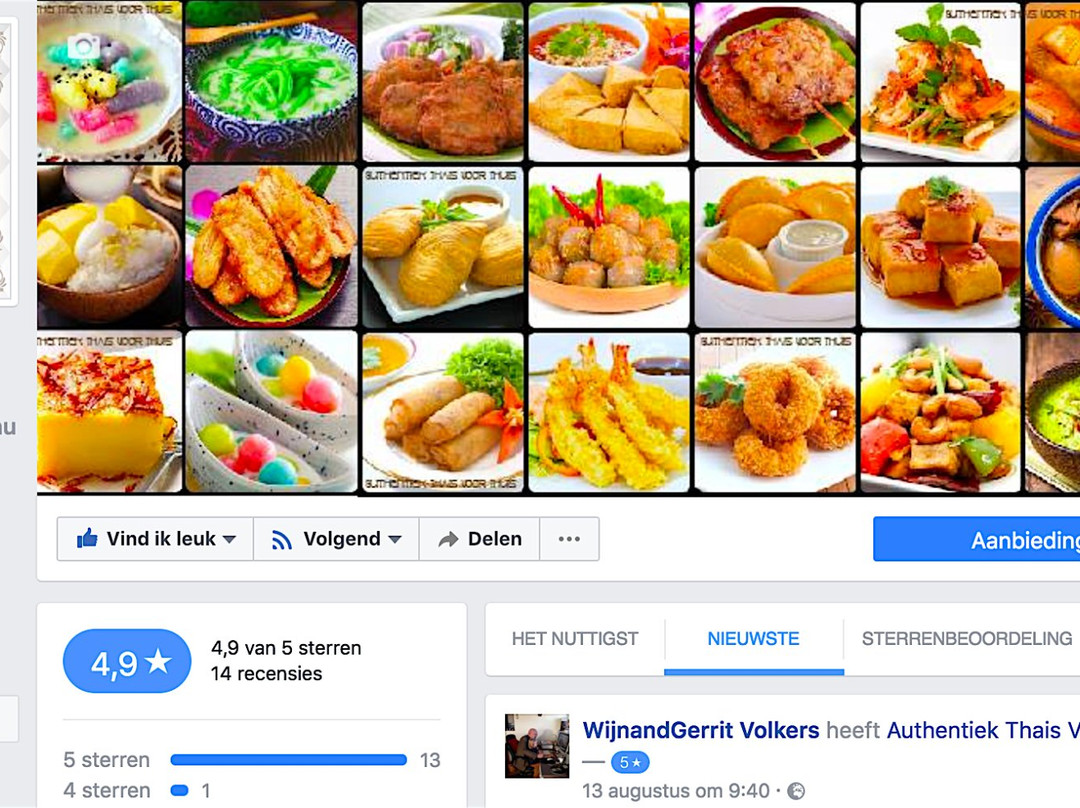Screen dimensions: 1080x808
Task: Click the globe privacy icon near review date
Action: click(x=796, y=791)
